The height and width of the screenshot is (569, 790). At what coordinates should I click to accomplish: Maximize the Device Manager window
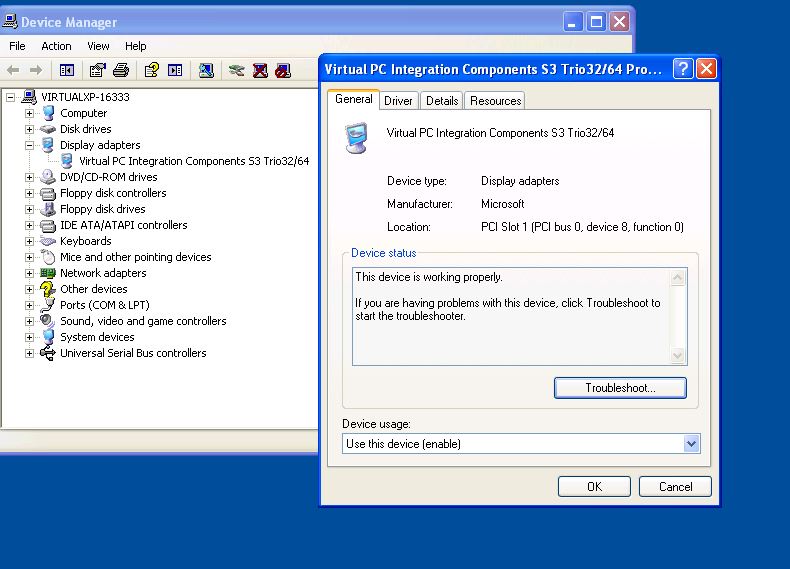pos(596,22)
